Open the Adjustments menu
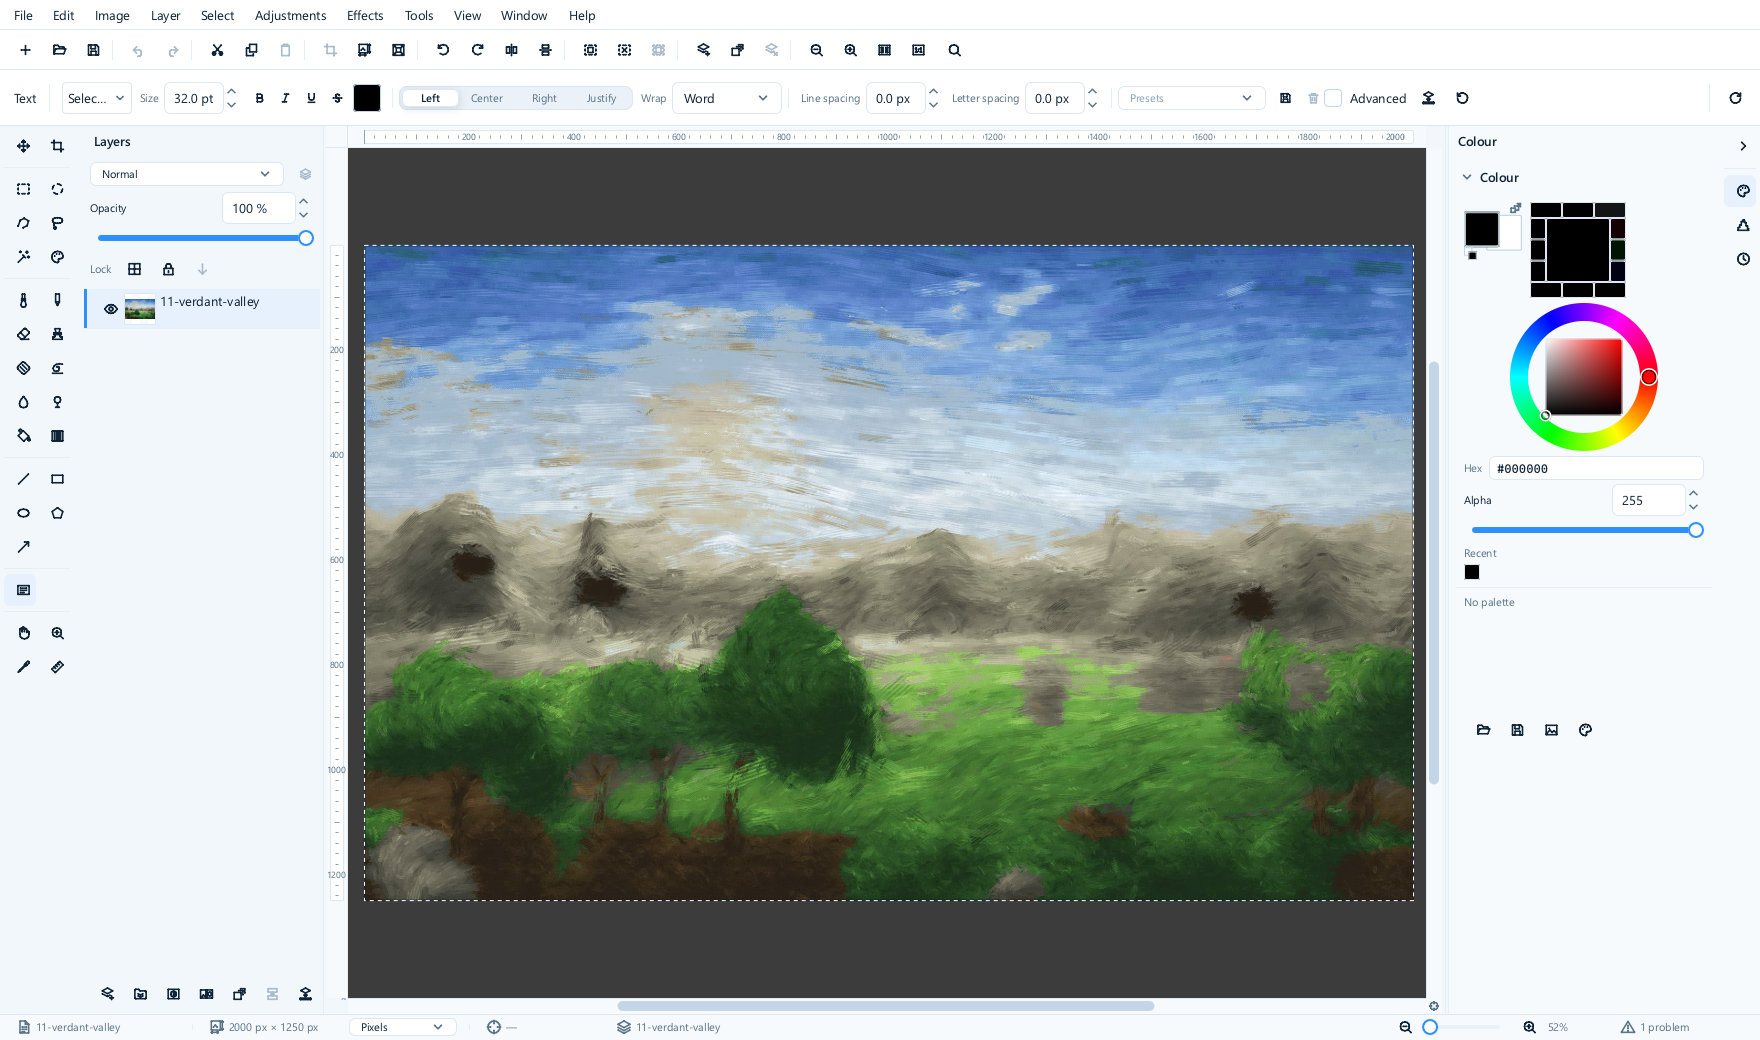 click(x=290, y=15)
